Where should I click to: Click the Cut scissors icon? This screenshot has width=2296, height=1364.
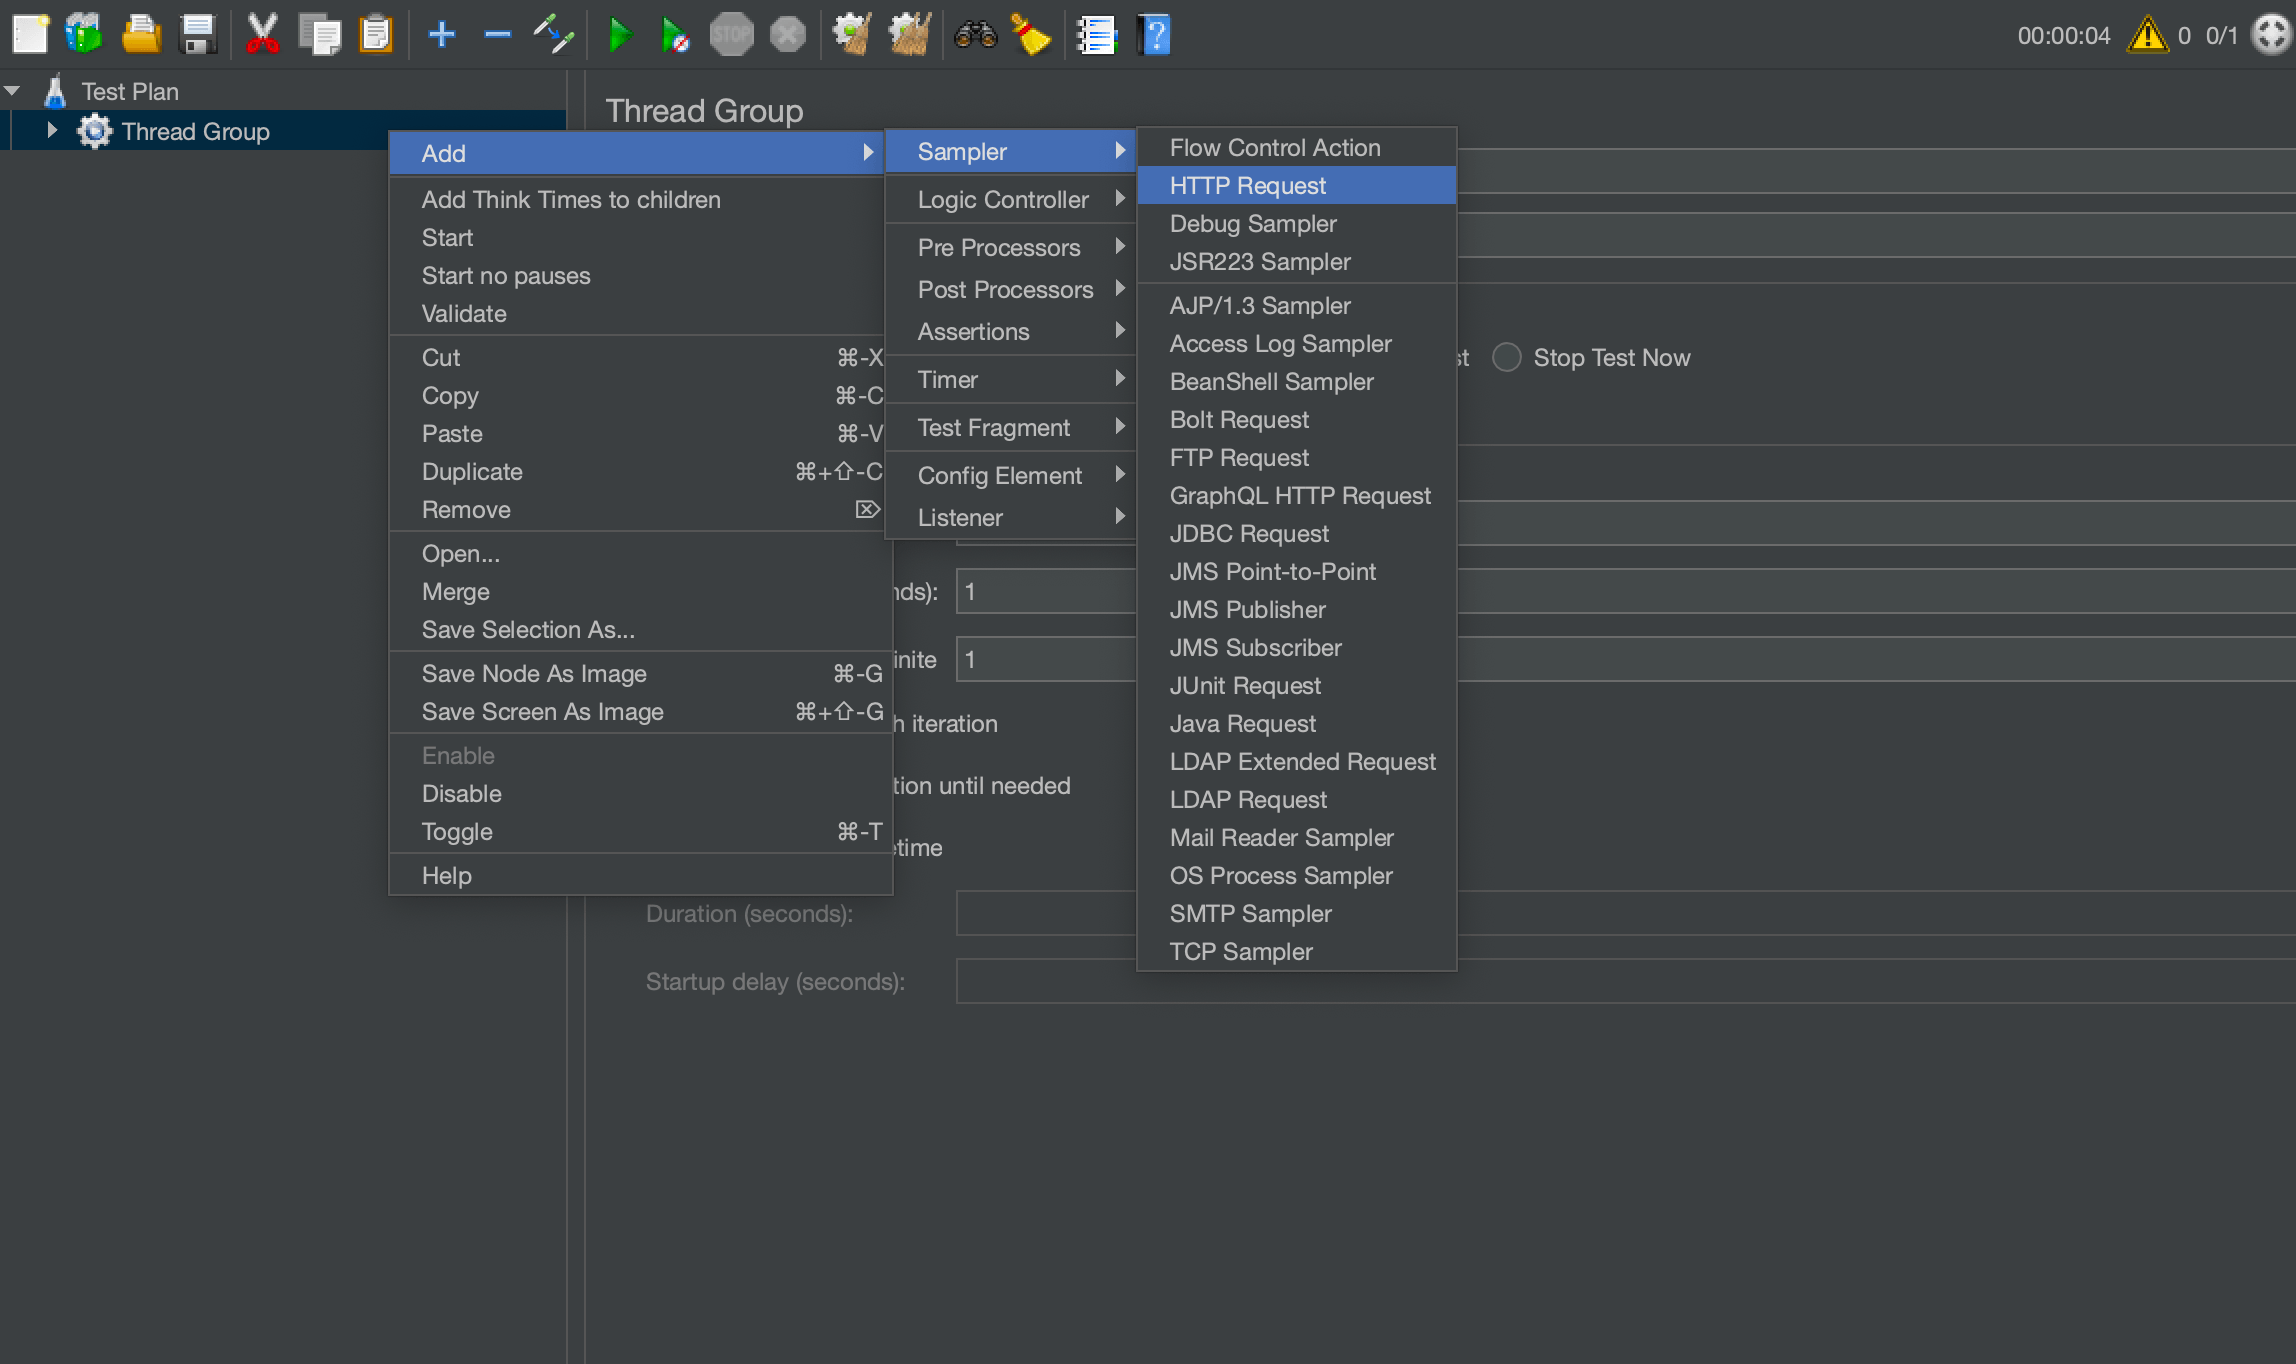coord(262,35)
